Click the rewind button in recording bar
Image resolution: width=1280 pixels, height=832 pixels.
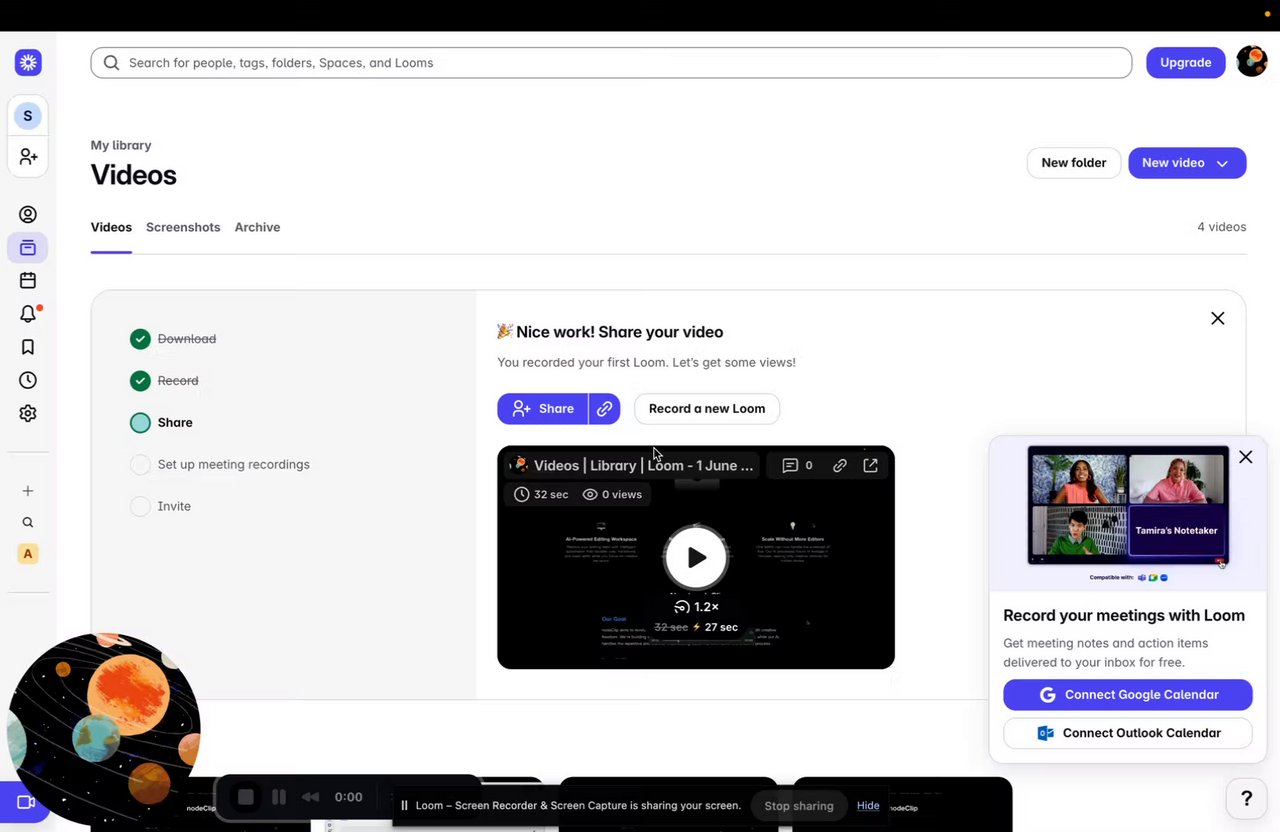pyautogui.click(x=311, y=797)
